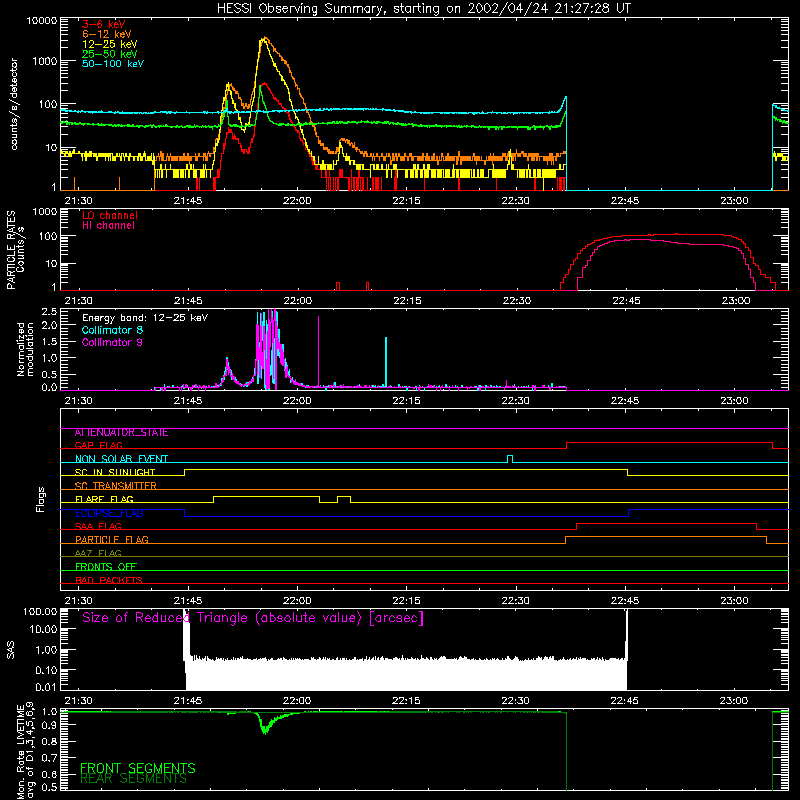Click the FLARE_FLAG label
Viewport: 800px width, 800px height.
(x=104, y=499)
